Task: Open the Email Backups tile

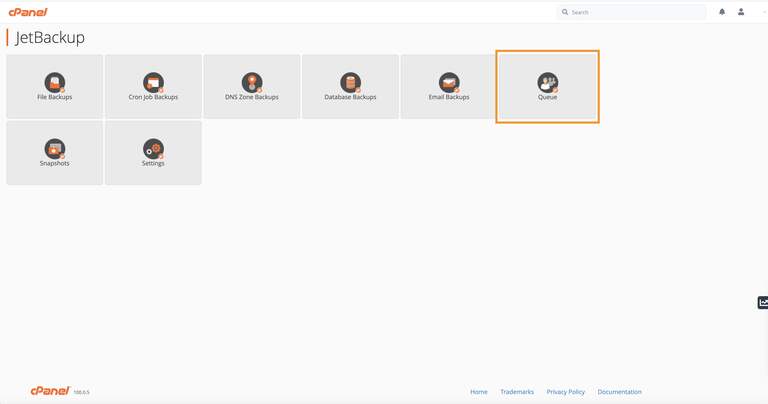Action: (x=449, y=87)
